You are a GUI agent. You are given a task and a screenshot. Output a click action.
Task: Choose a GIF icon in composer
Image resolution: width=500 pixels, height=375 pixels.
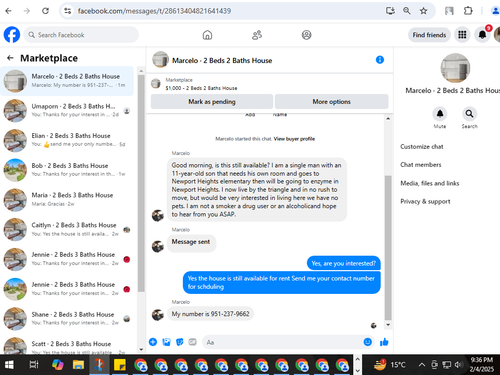point(193,342)
